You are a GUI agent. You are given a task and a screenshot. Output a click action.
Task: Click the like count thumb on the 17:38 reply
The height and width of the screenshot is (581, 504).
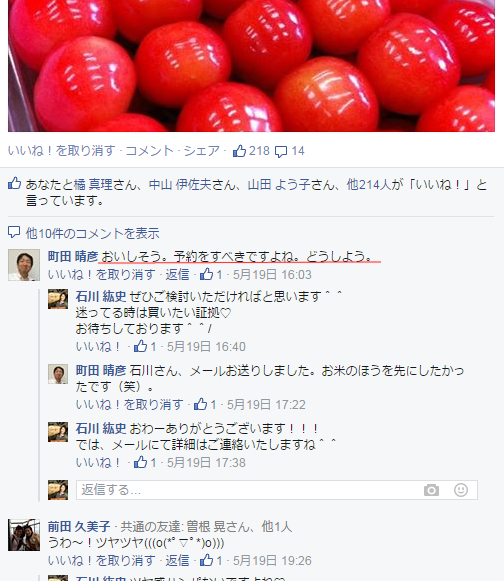[x=140, y=462]
